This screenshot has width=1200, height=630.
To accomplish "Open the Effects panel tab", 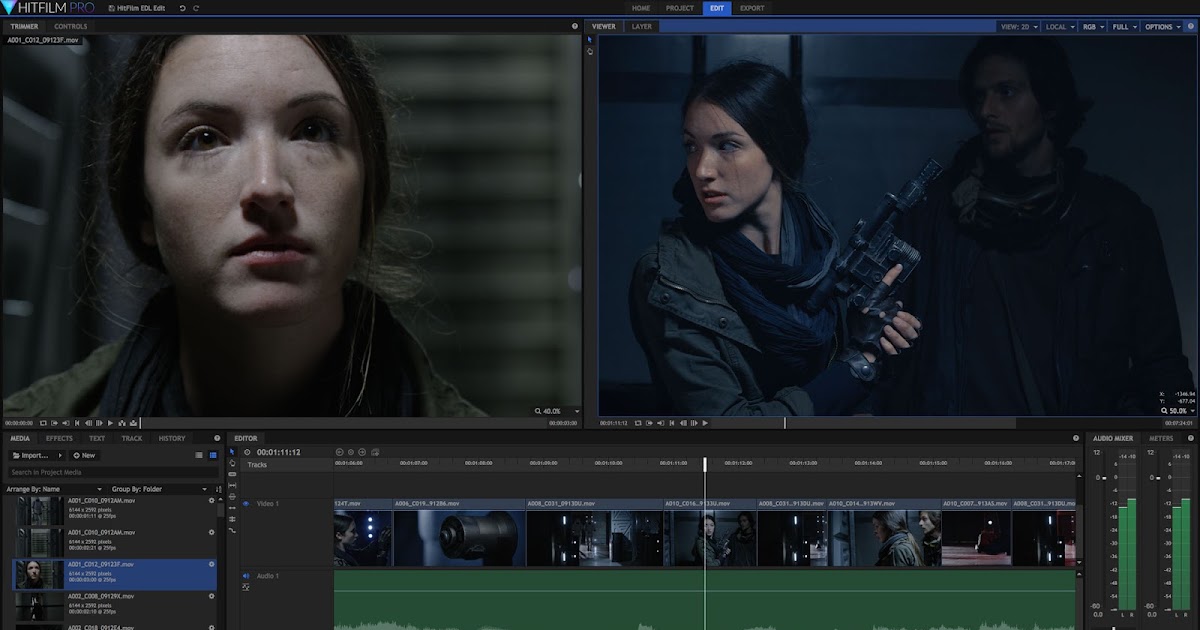I will point(59,438).
